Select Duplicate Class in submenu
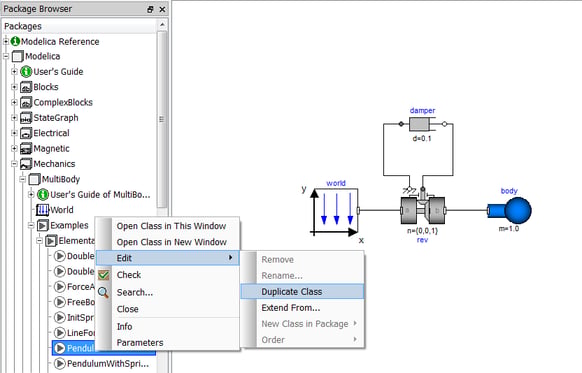The image size is (582, 373). click(302, 292)
